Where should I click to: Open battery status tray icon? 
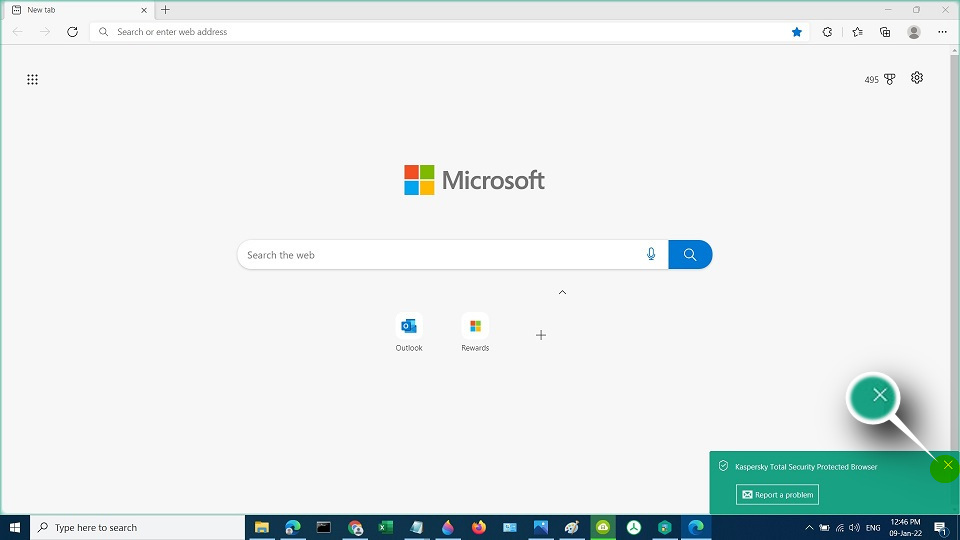(x=824, y=528)
